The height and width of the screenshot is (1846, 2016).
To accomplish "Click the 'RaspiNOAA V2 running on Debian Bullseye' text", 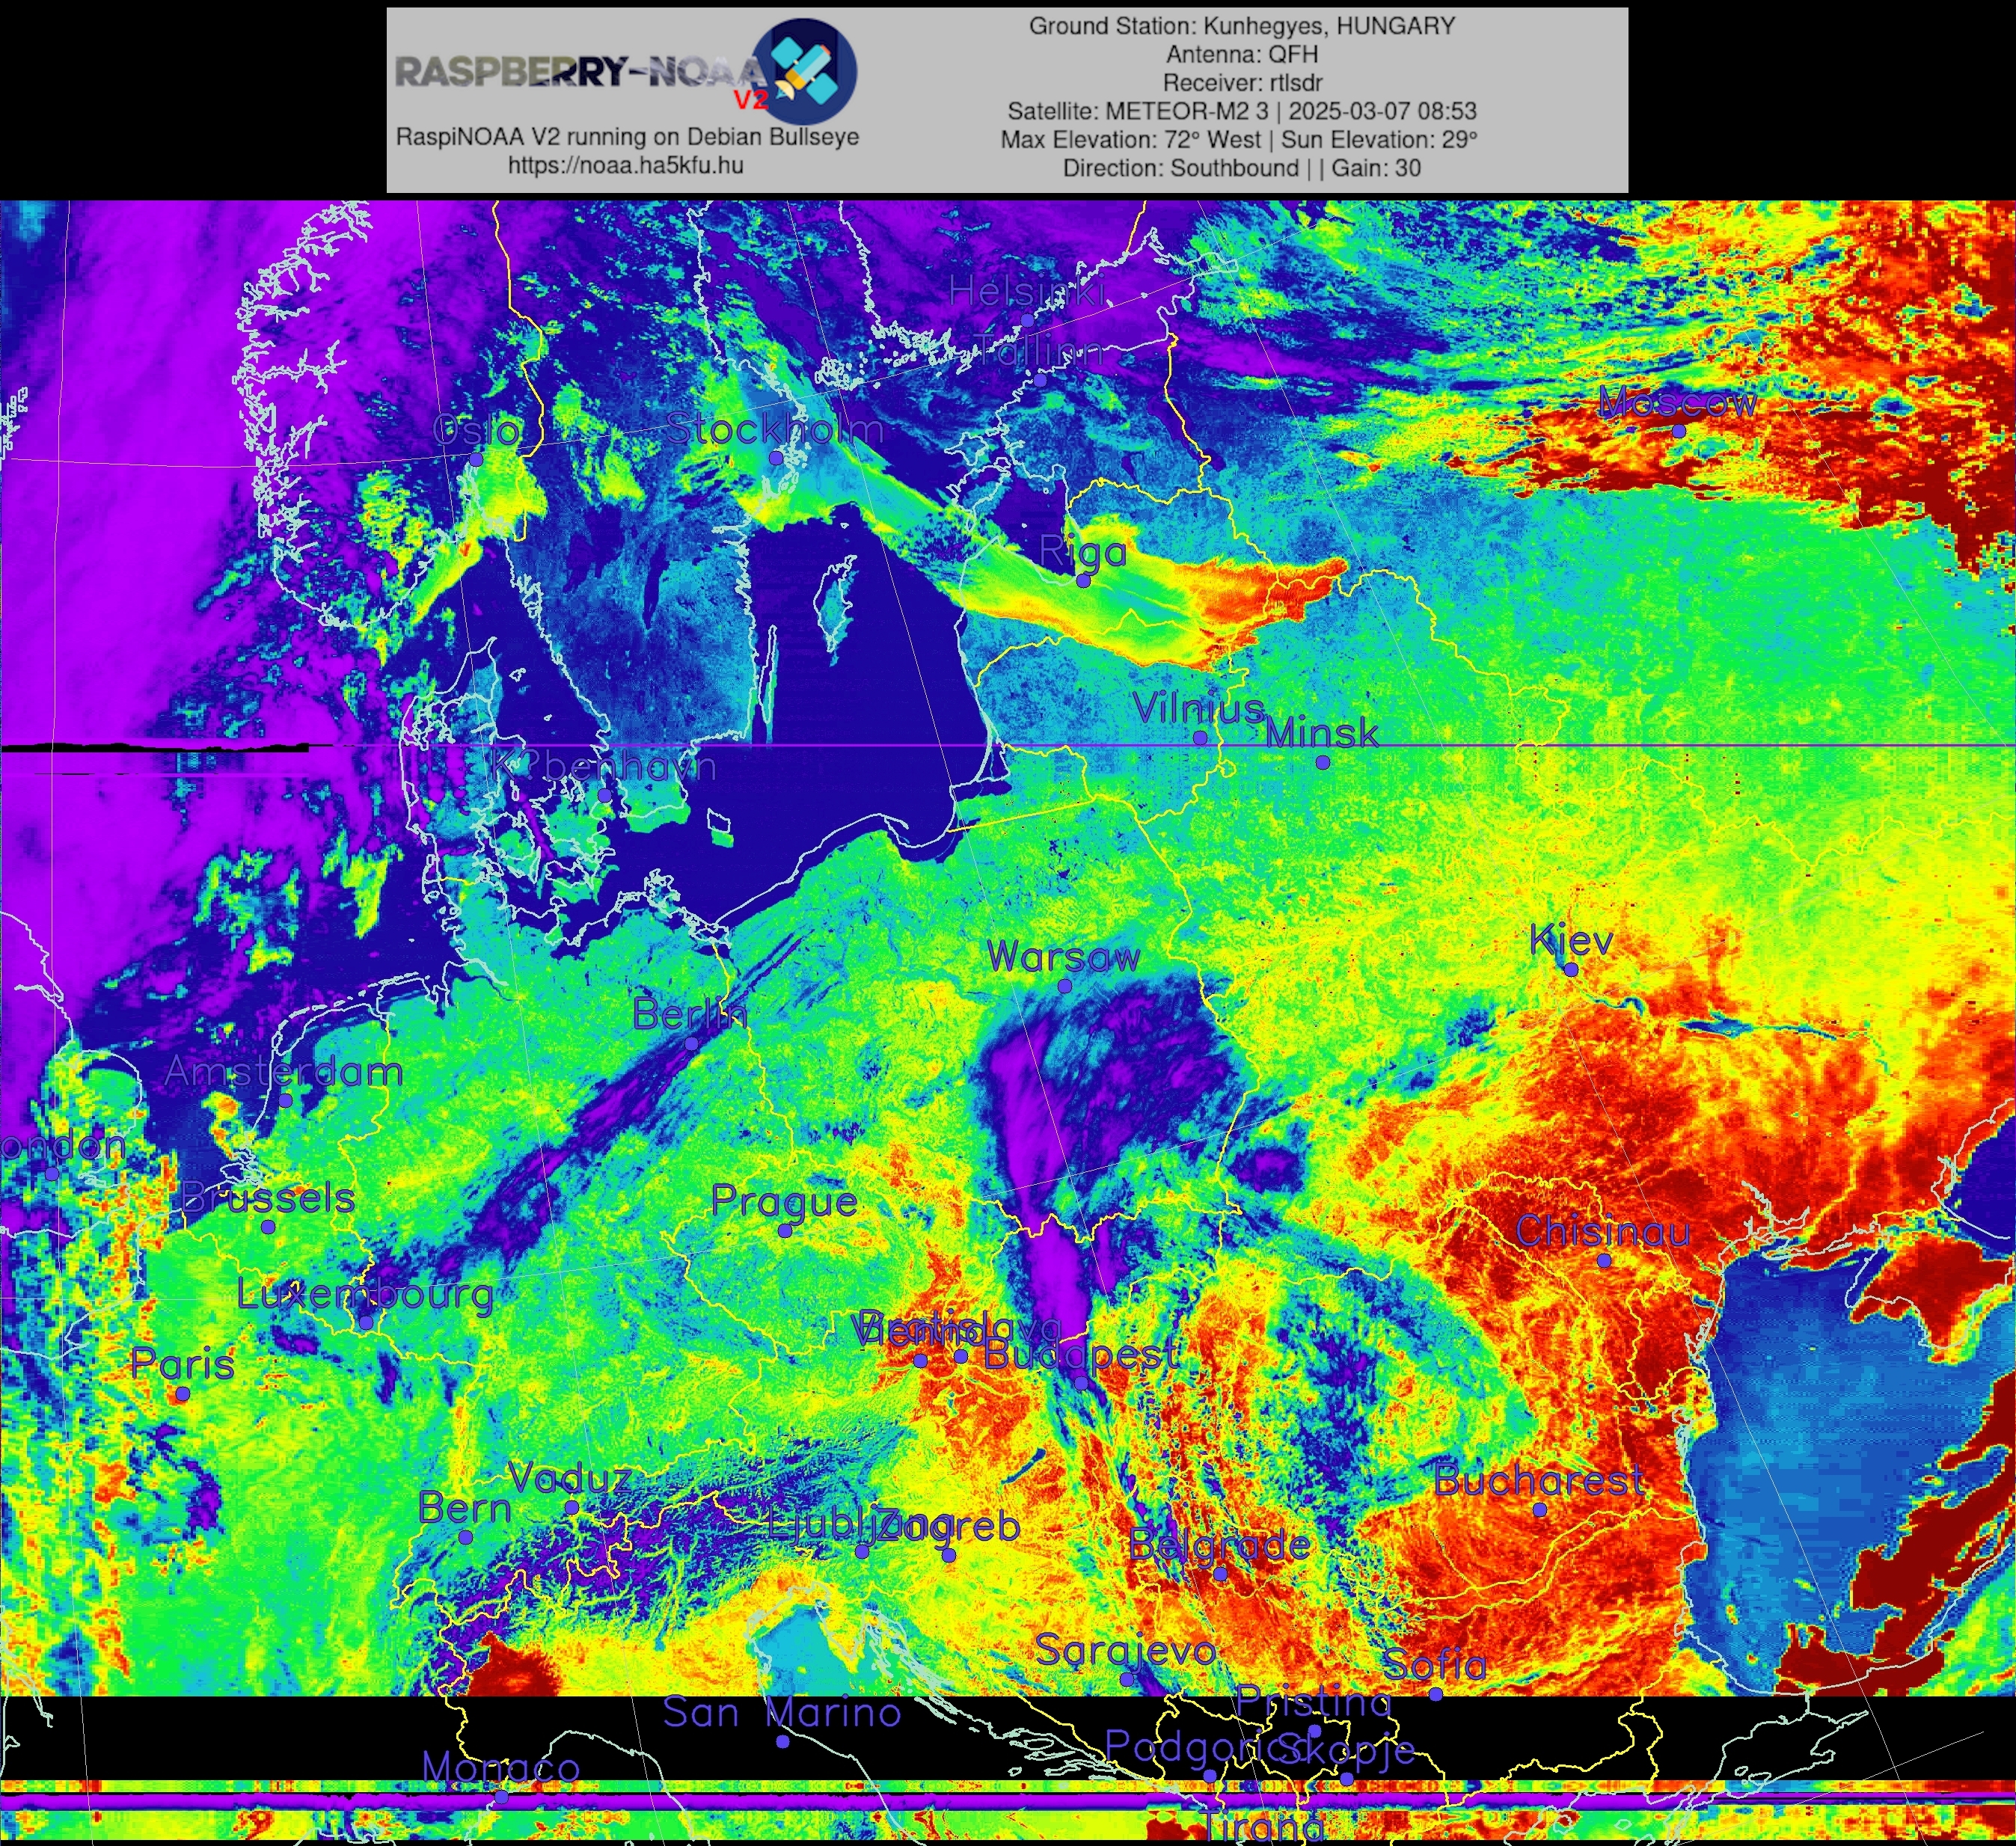I will coord(627,137).
